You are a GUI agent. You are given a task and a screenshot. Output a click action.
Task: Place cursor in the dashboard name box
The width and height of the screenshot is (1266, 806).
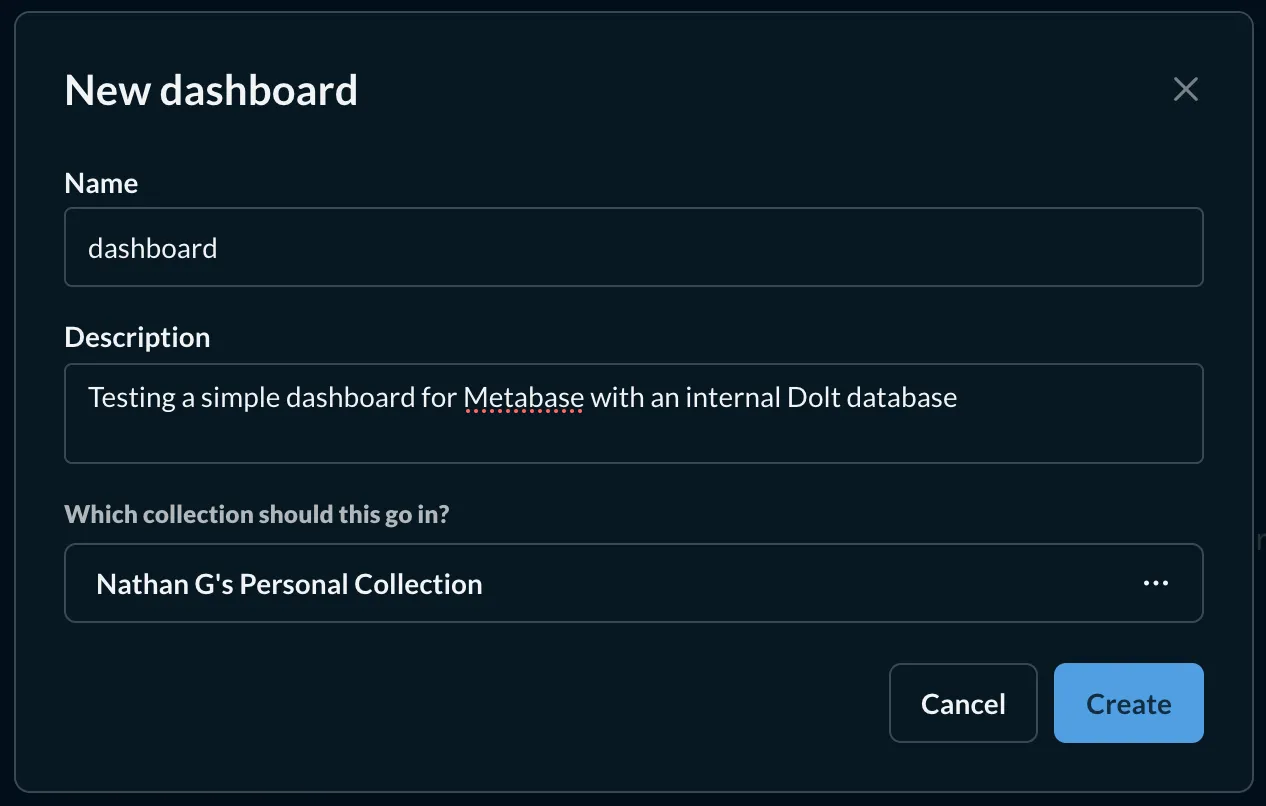(x=633, y=247)
